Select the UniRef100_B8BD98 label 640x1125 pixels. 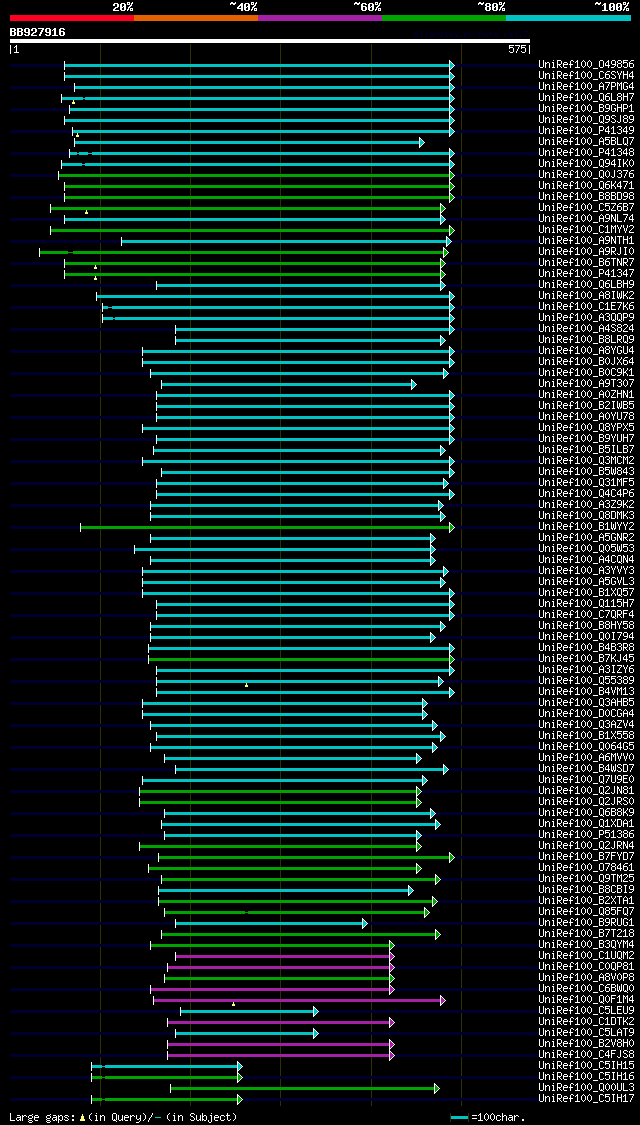point(586,197)
